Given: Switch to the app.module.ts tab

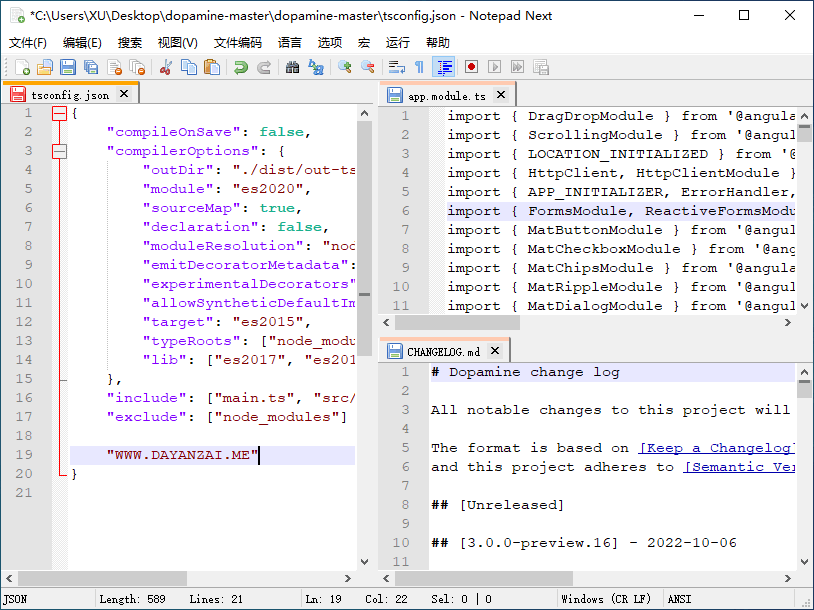Looking at the screenshot, I should click(446, 96).
